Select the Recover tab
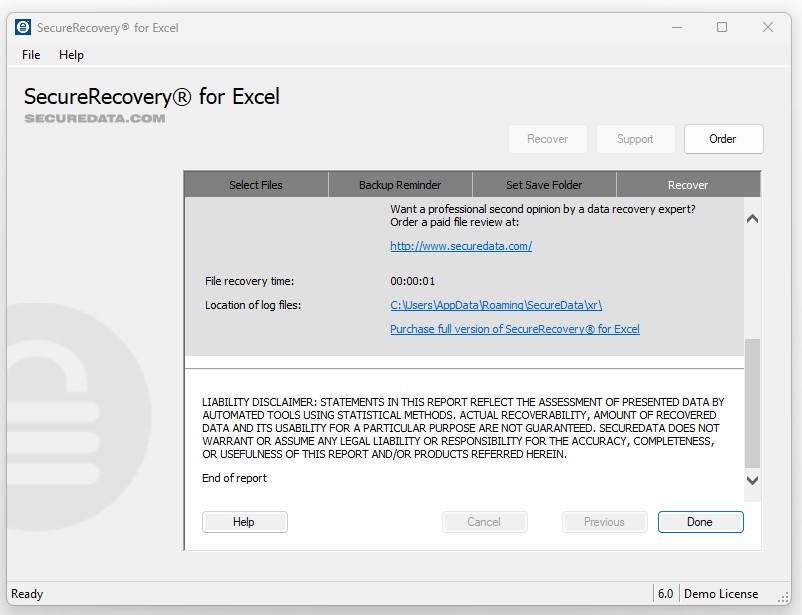This screenshot has width=802, height=615. coord(687,184)
